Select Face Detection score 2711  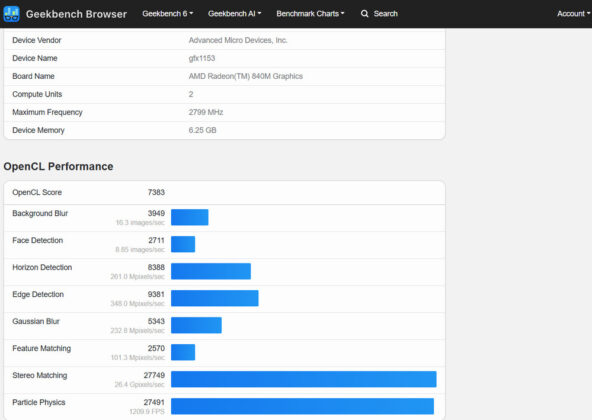click(x=156, y=240)
